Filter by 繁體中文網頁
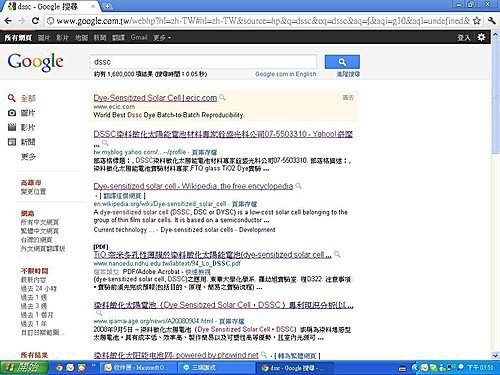This screenshot has width=500, height=375. pyautogui.click(x=40, y=231)
